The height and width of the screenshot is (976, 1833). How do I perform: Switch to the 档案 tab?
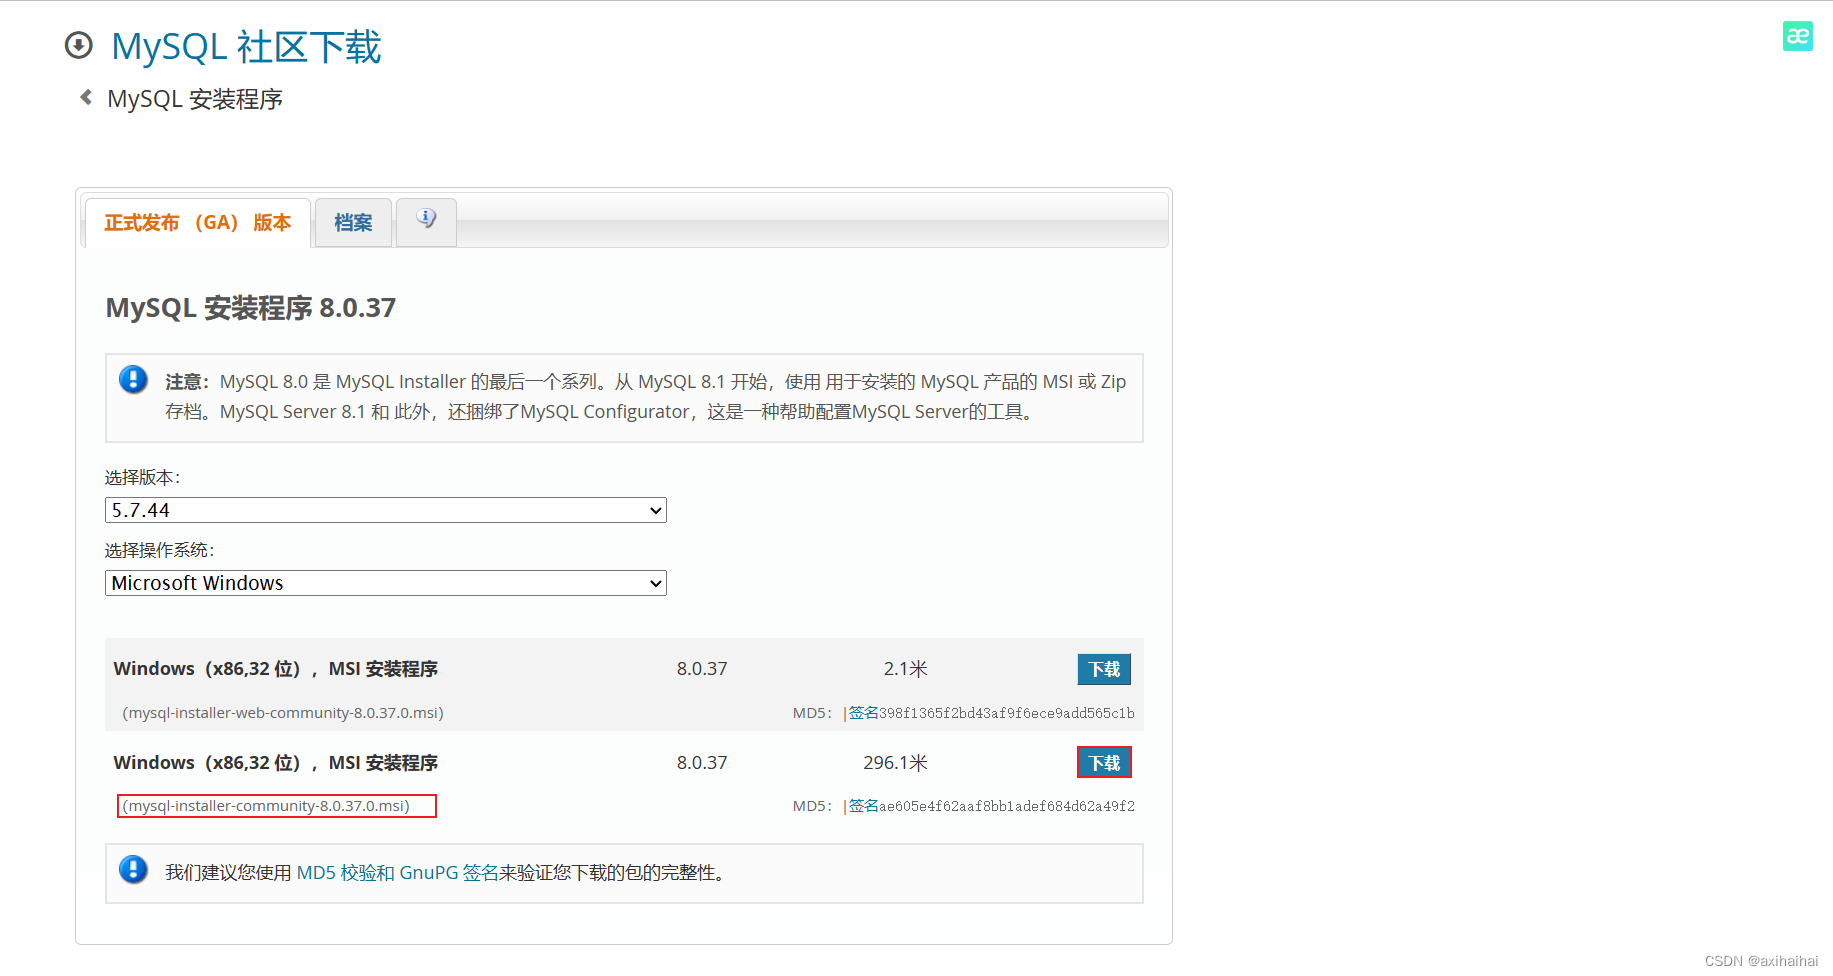coord(353,223)
